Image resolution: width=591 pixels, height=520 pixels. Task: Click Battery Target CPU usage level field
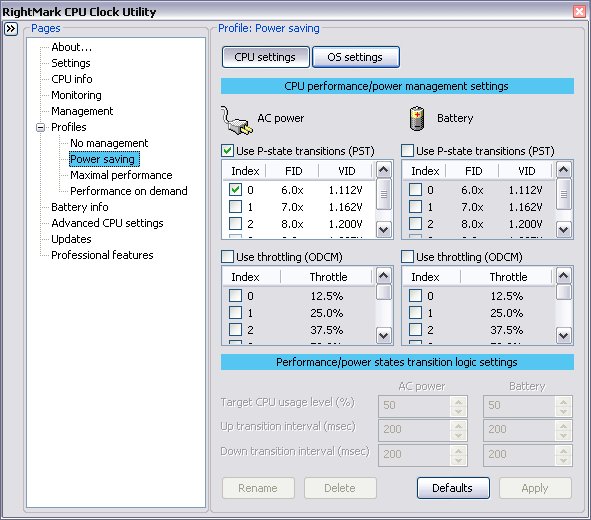tap(519, 405)
